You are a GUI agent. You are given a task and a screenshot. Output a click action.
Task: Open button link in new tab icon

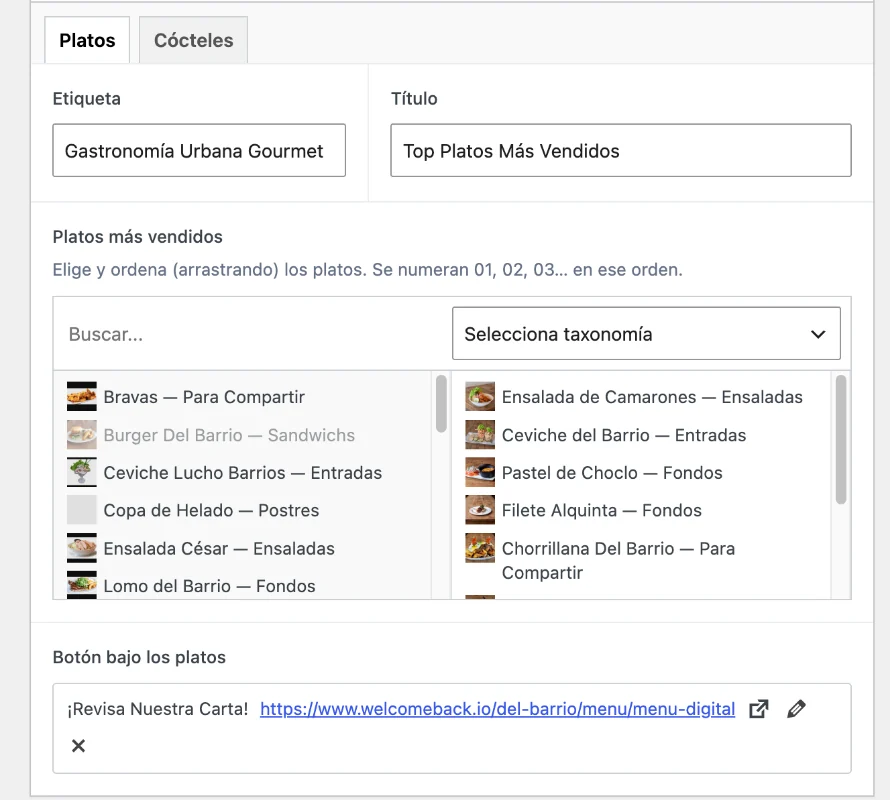[759, 709]
